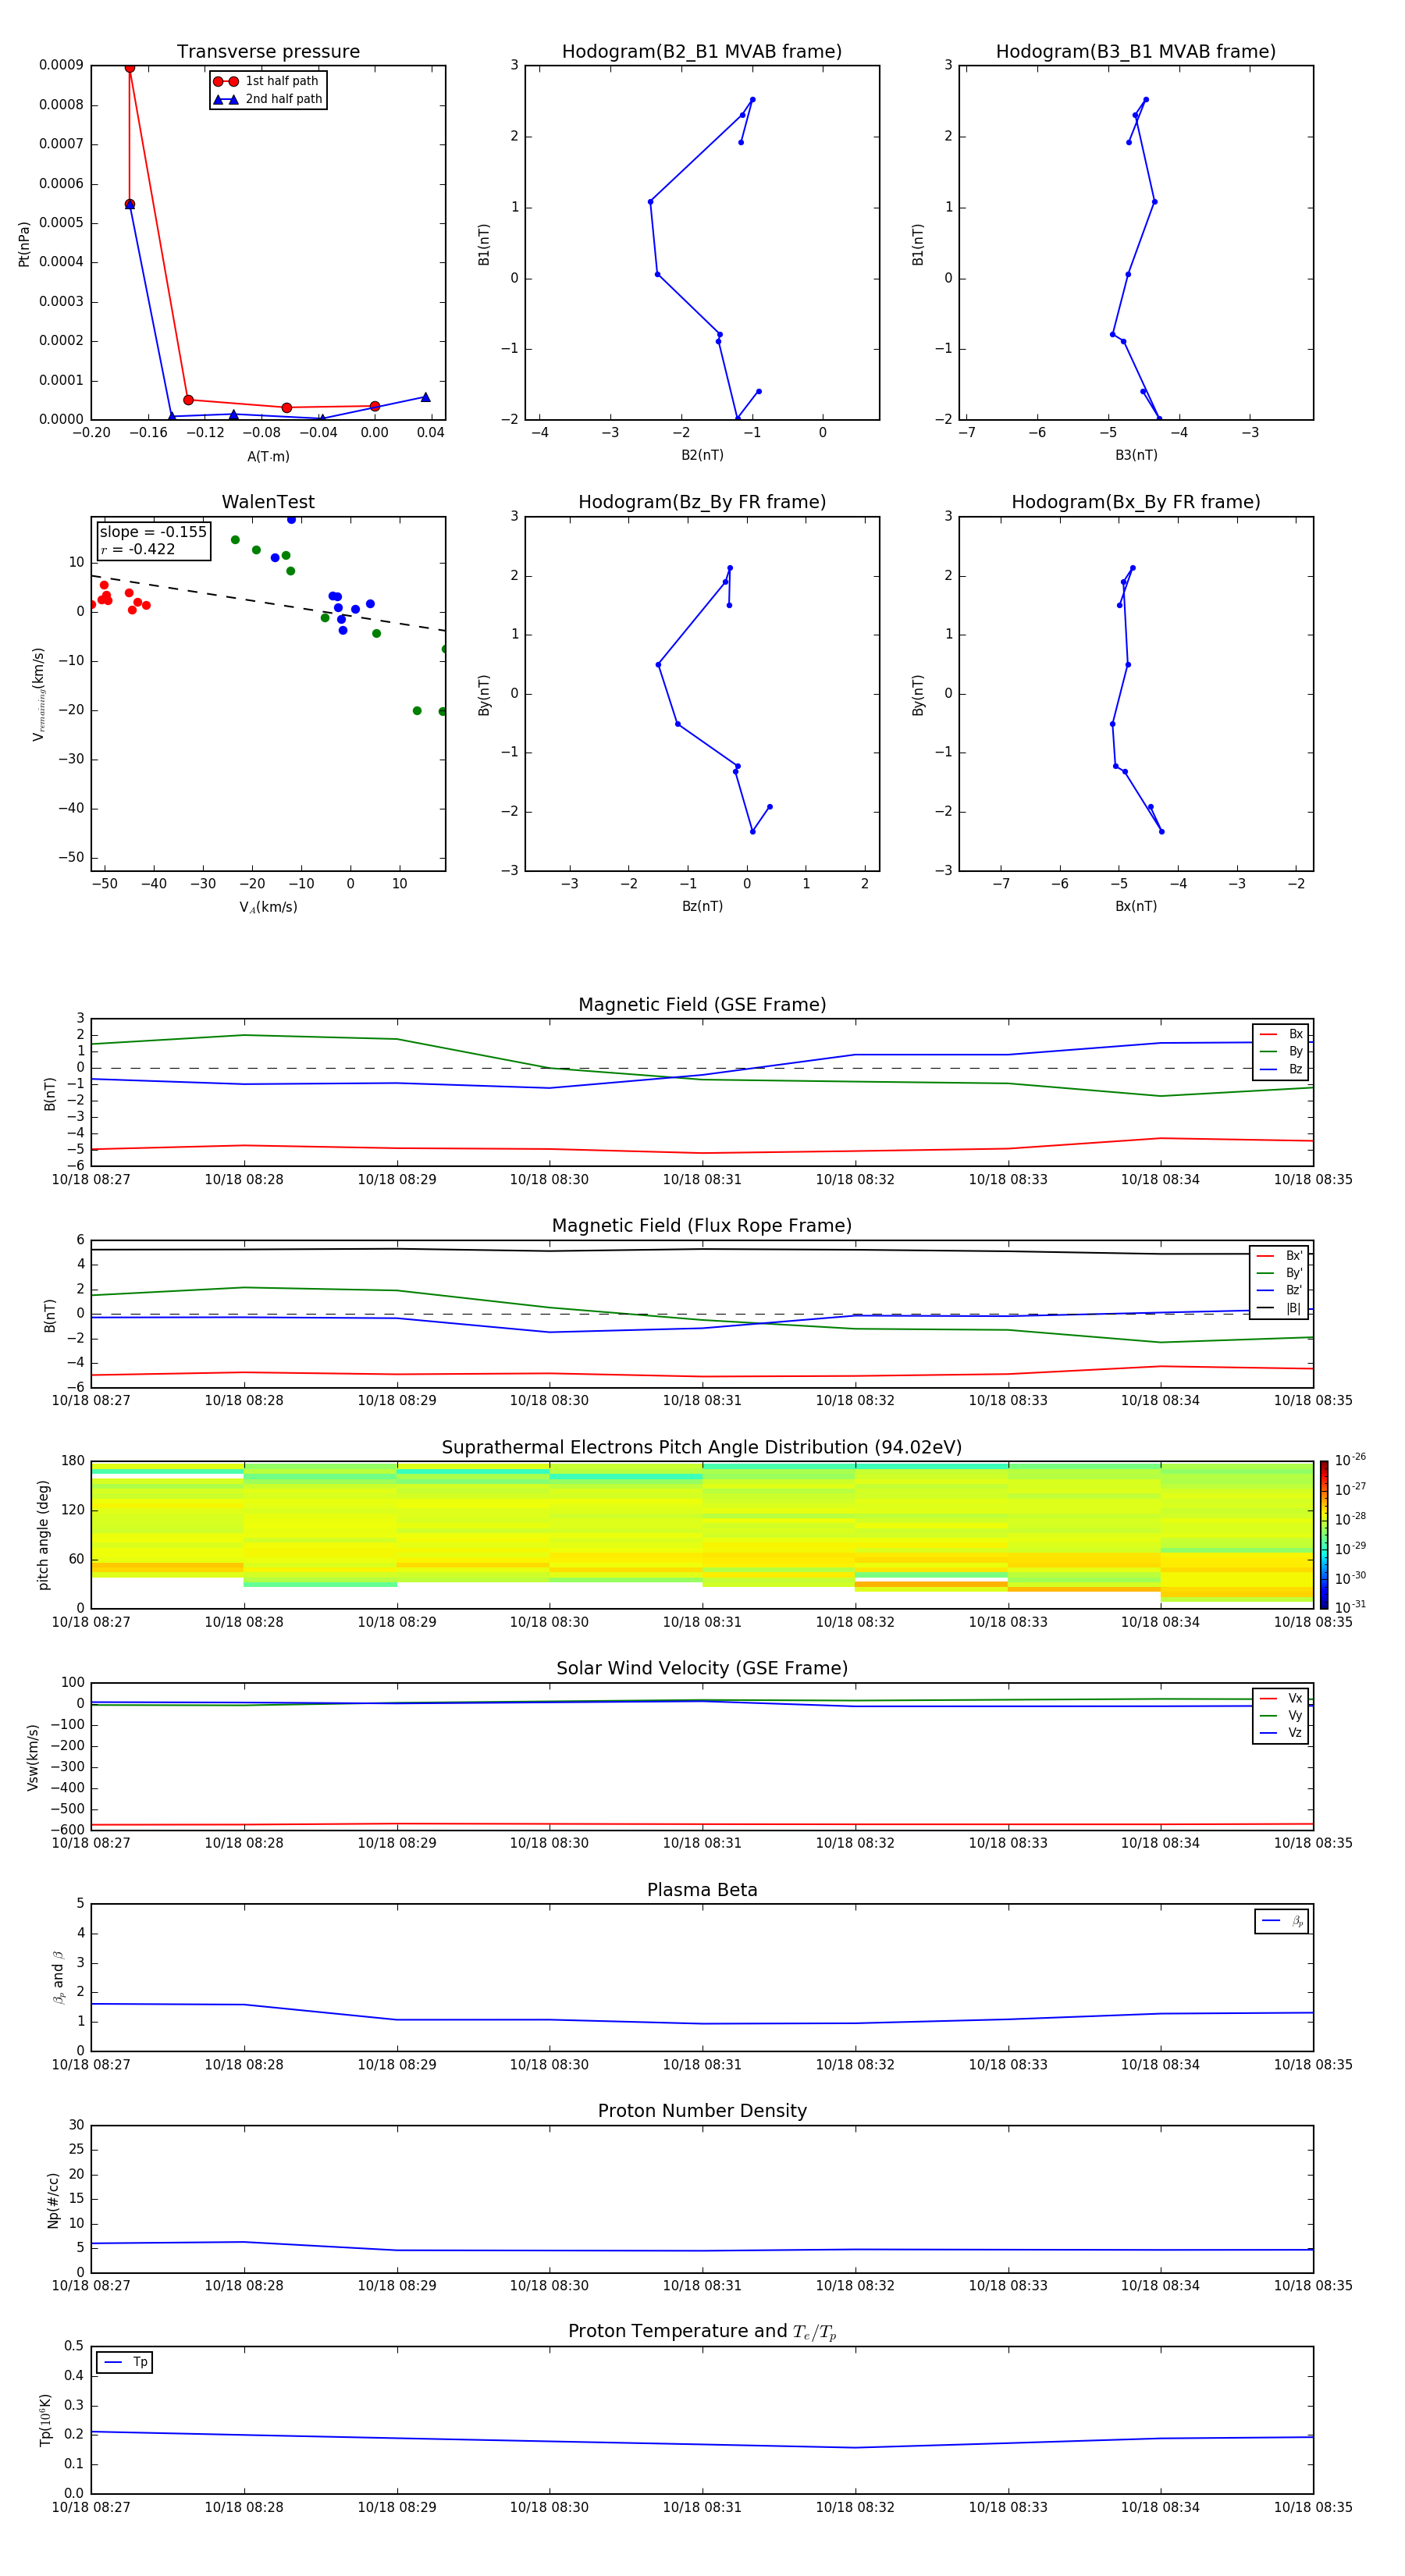Click the 'B3(nT)' x-axis label

(x=1136, y=455)
